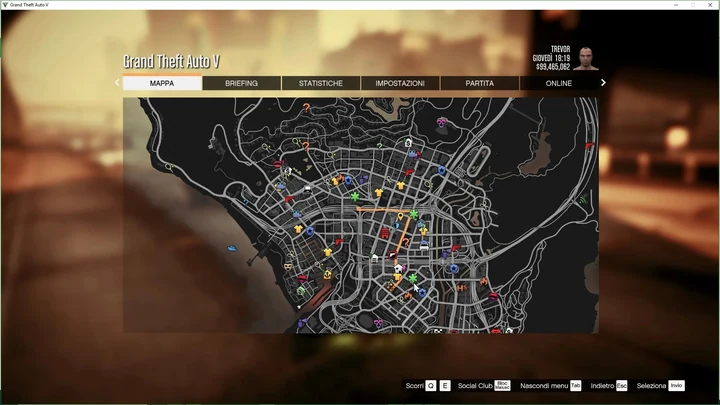Select the green marker near the southwest canals
Image resolution: width=720 pixels, height=405 pixels.
point(301,291)
